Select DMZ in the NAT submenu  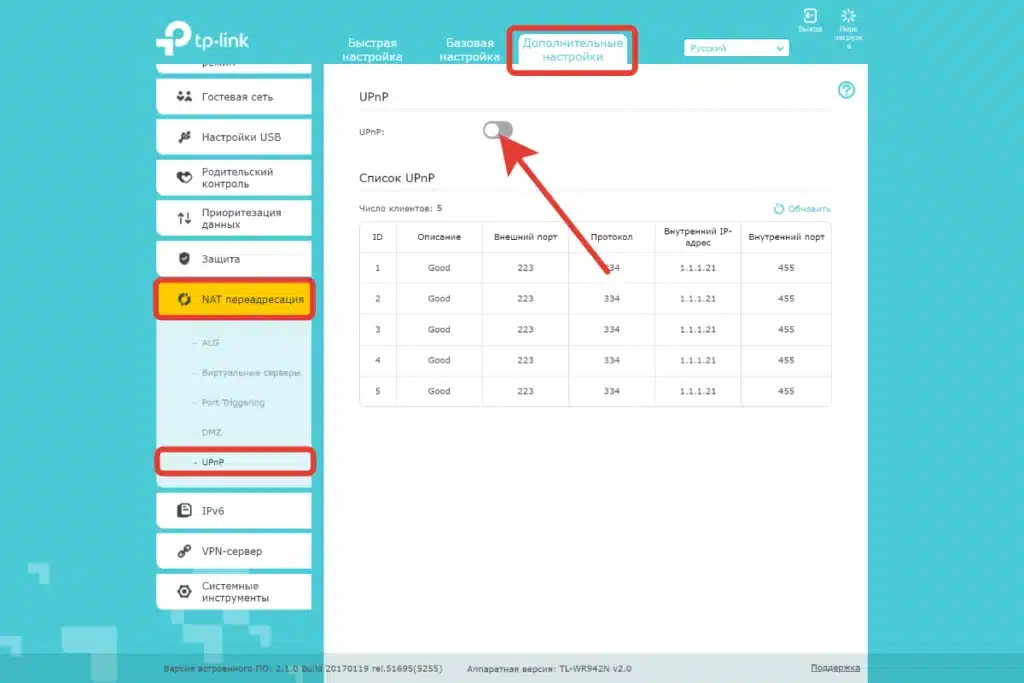point(211,432)
